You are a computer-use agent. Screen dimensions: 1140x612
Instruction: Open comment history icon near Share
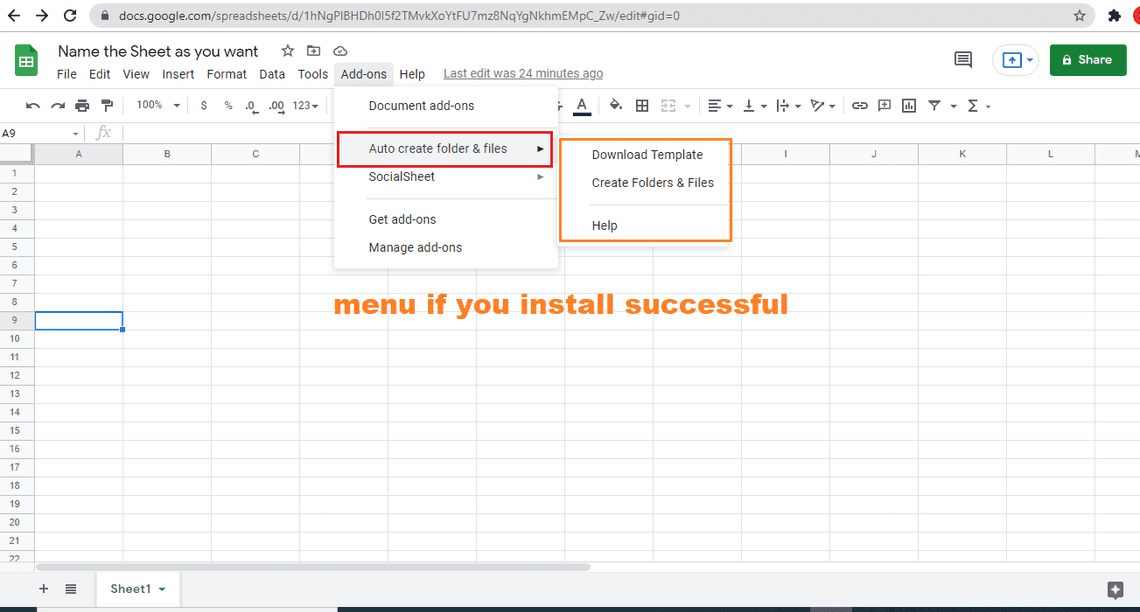click(963, 60)
